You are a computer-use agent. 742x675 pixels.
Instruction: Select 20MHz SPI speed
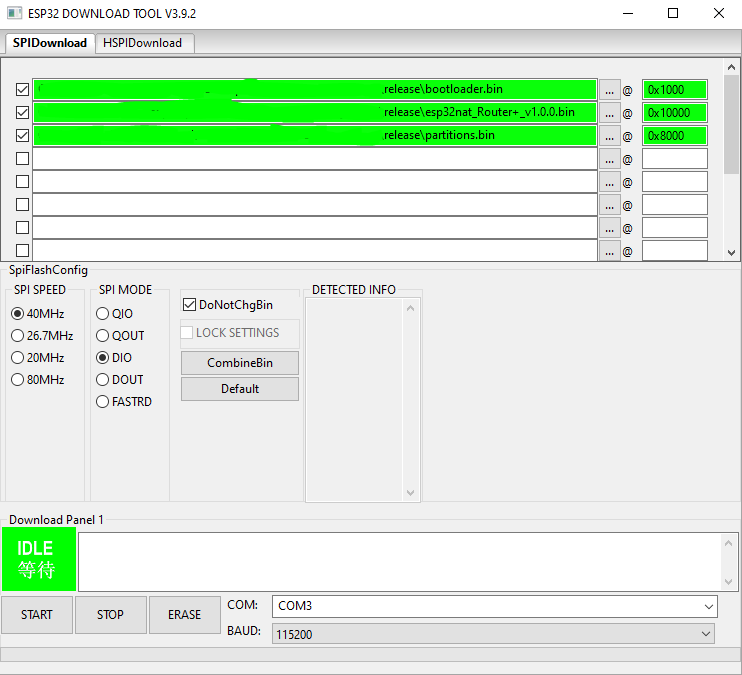38,358
